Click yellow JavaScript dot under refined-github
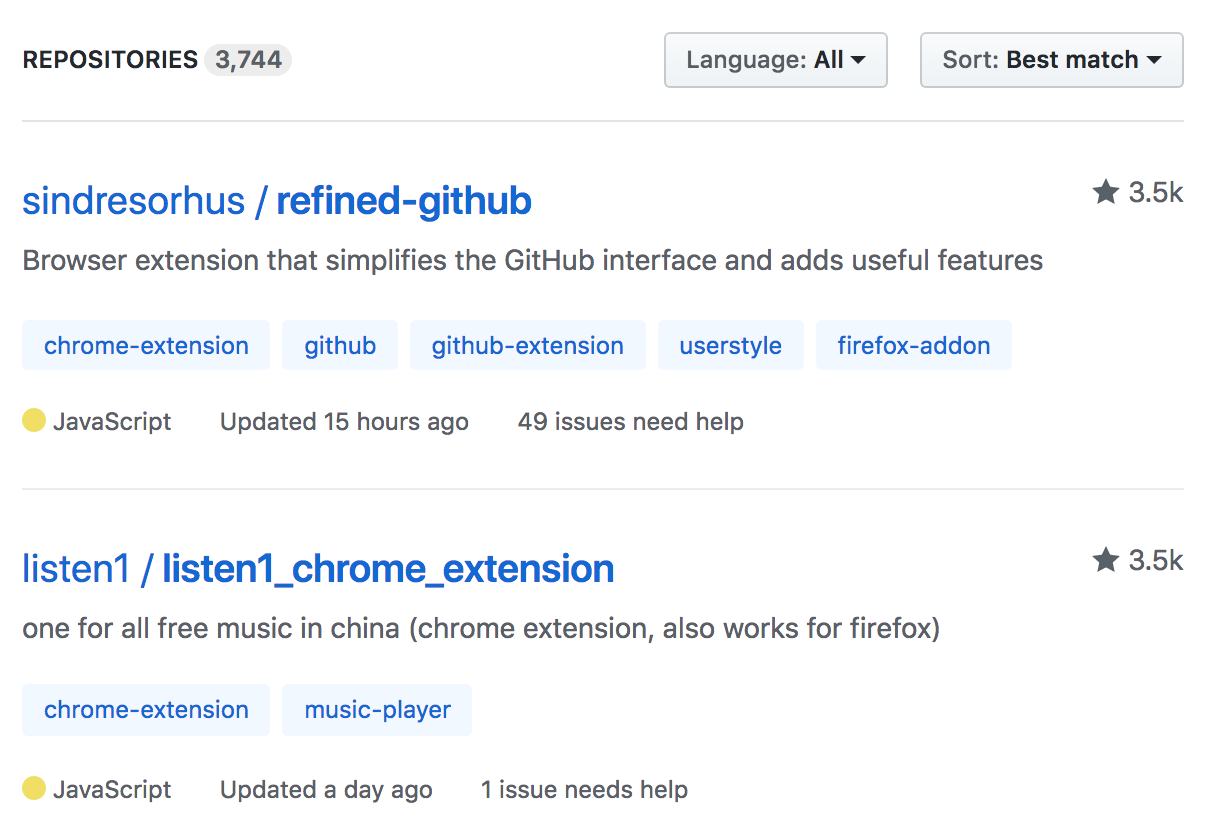Viewport: 1212px width, 832px height. (x=34, y=421)
